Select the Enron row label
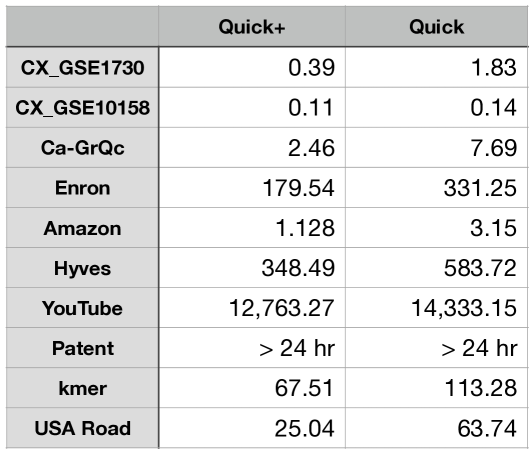 click(82, 188)
